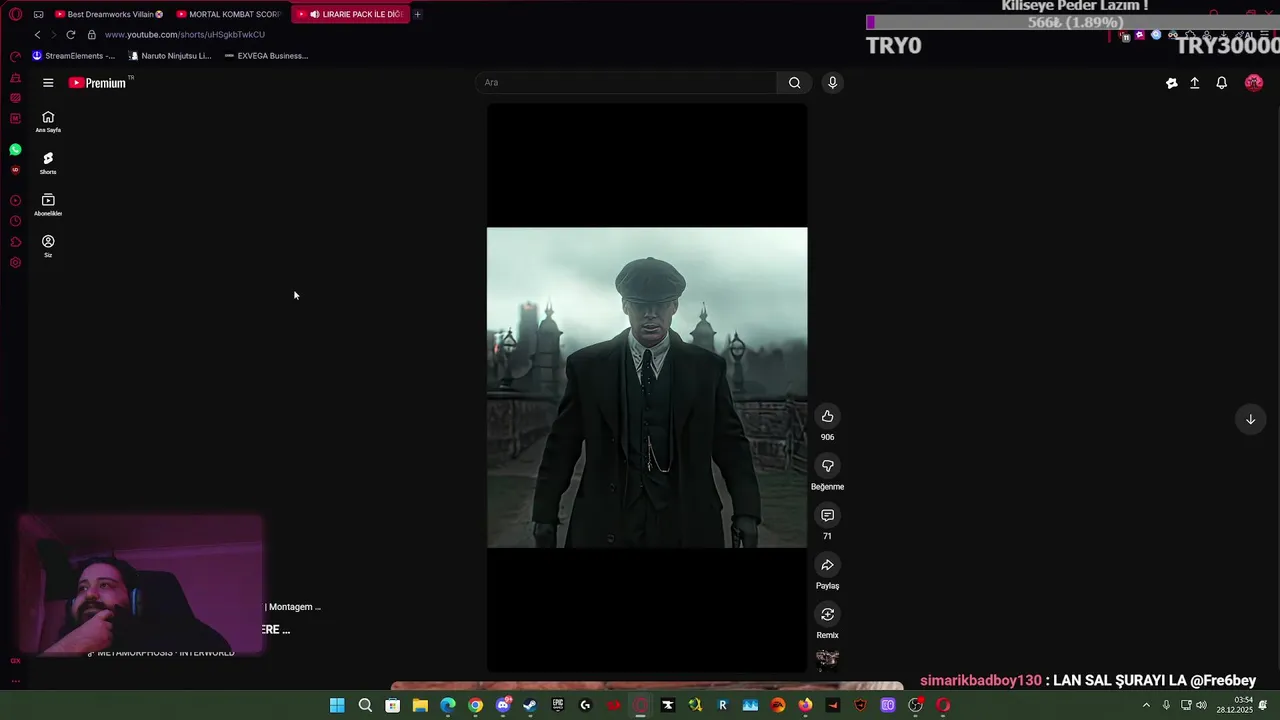Open the YouTube Playables star icon
Screen dimensions: 1280x720
1172,83
